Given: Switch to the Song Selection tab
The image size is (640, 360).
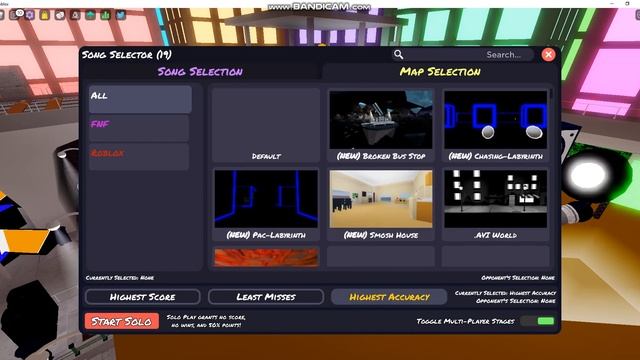Looking at the screenshot, I should (x=200, y=71).
